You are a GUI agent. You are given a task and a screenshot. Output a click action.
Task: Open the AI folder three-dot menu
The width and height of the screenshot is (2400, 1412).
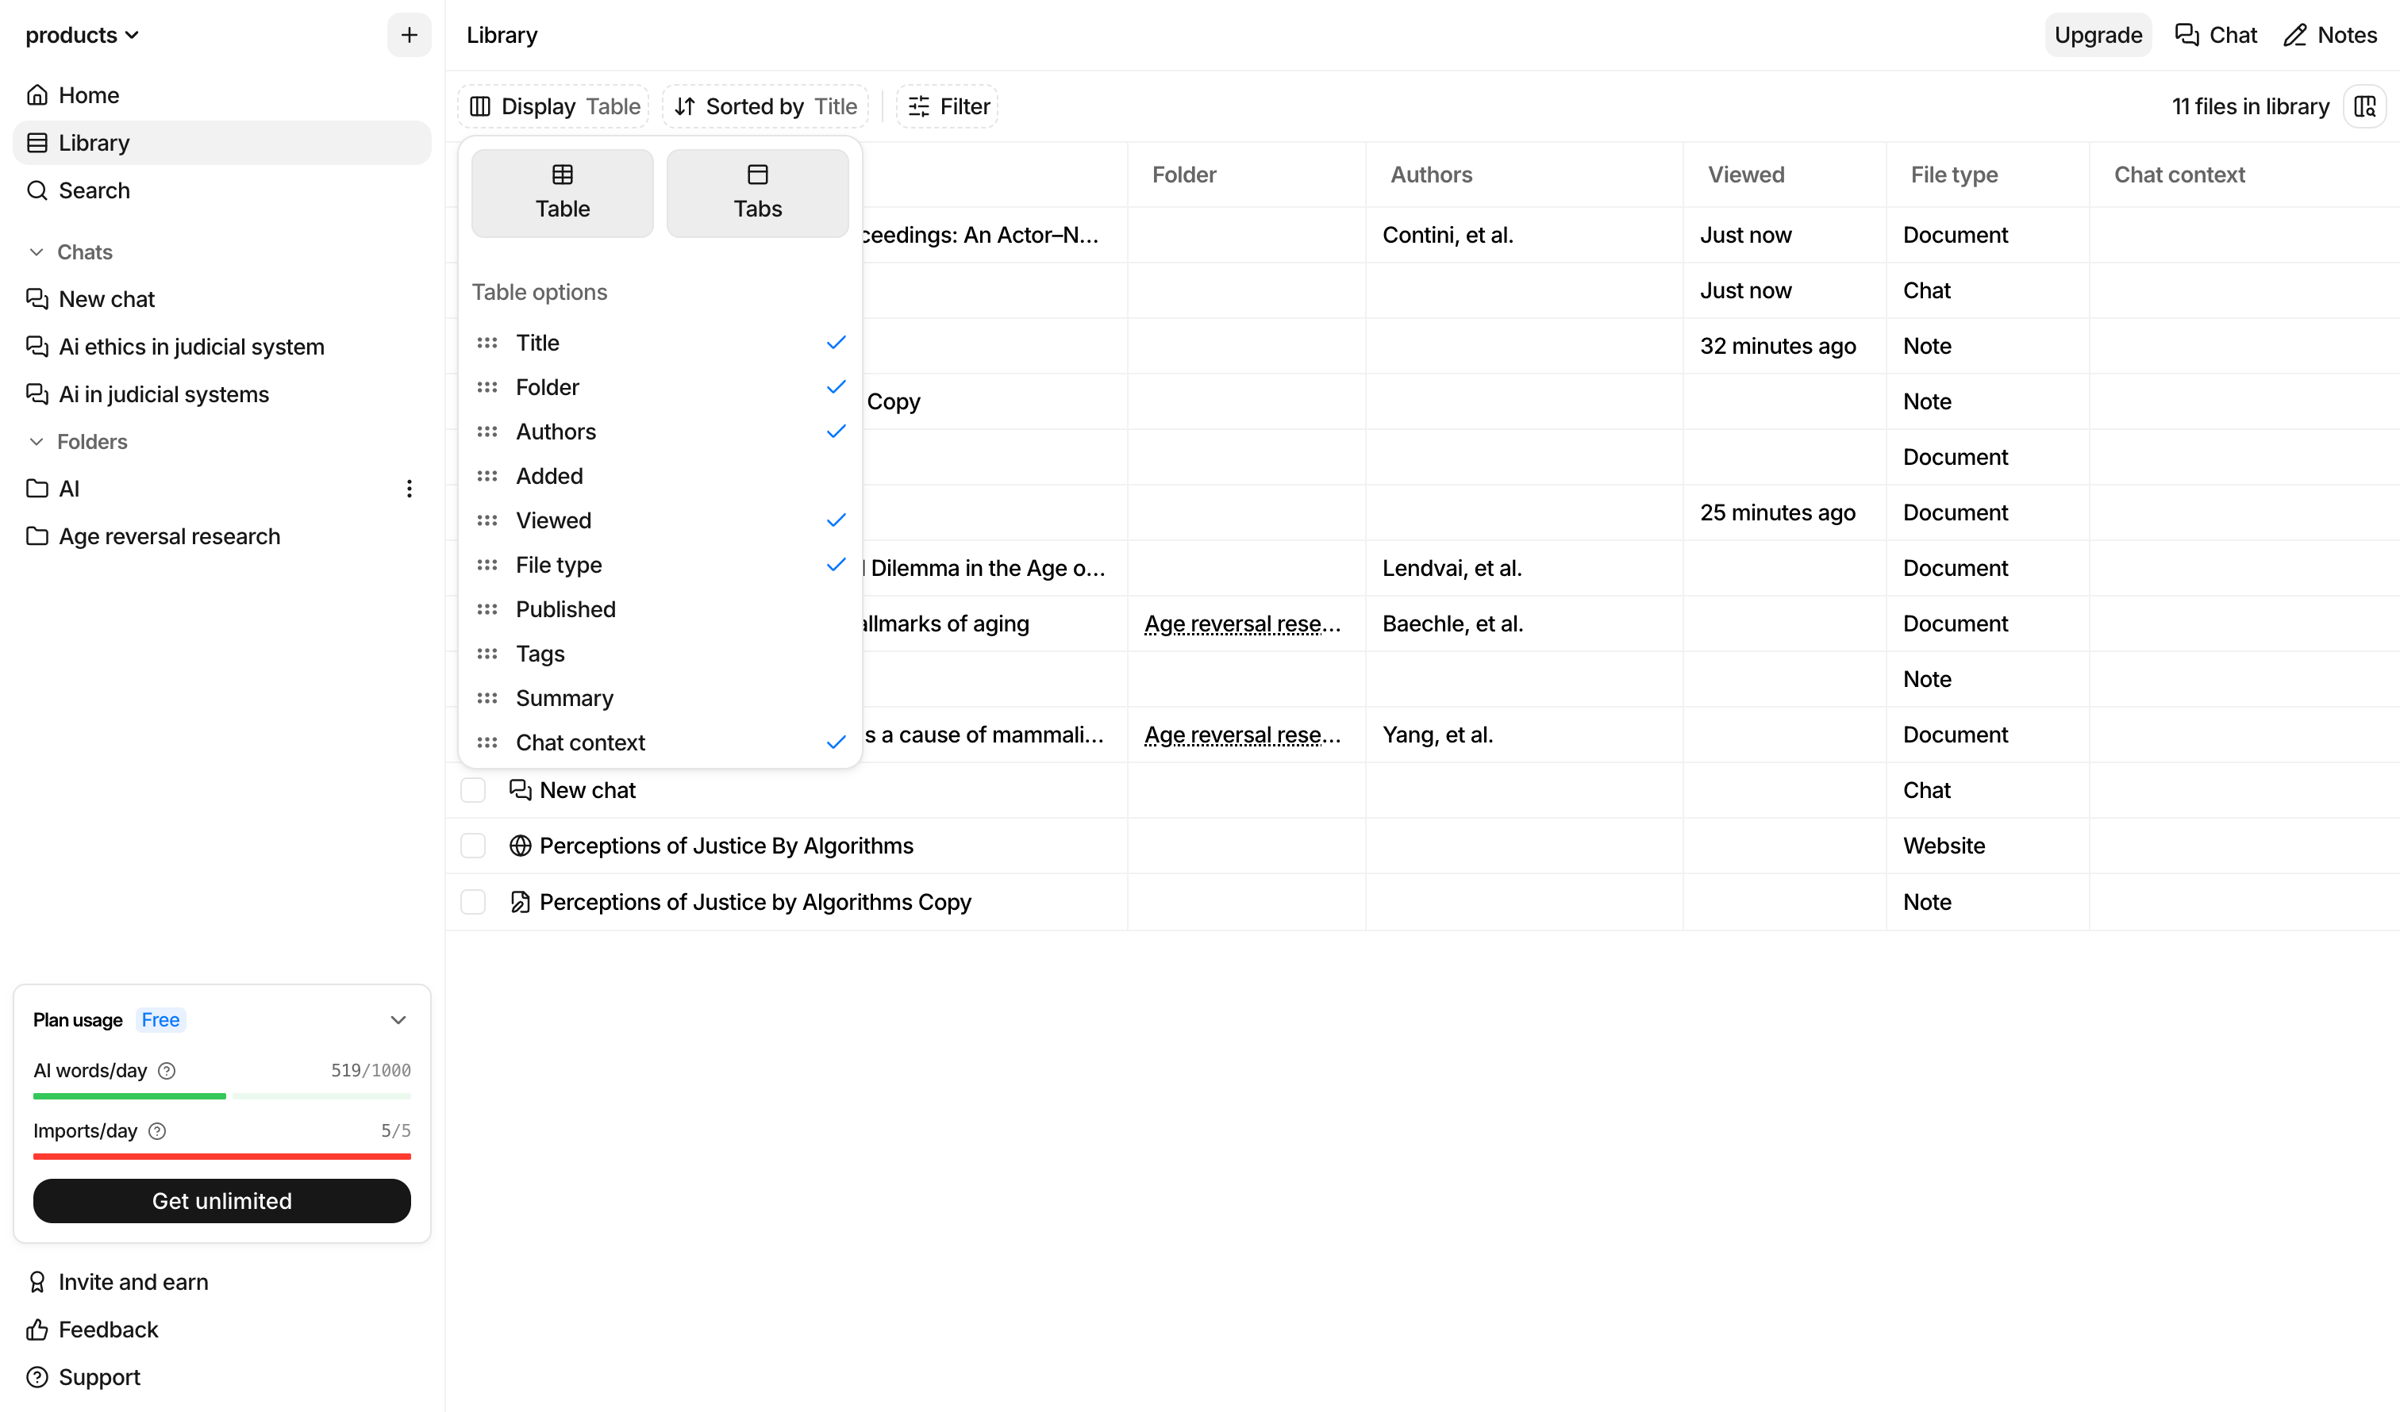click(409, 489)
